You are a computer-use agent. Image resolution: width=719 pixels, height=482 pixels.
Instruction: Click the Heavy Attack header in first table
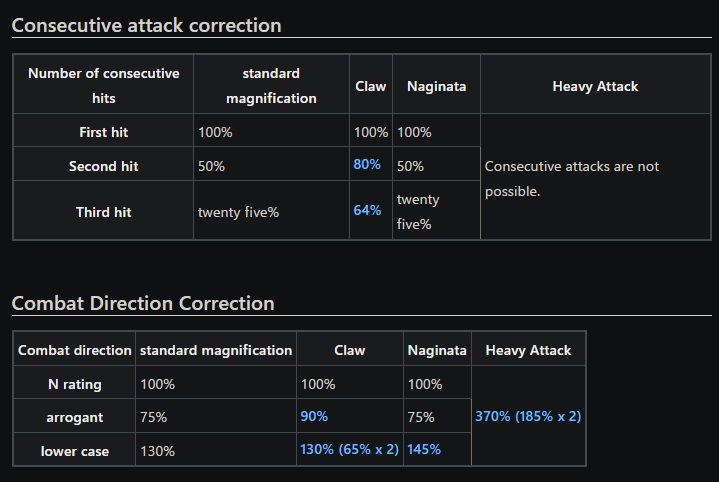pos(595,86)
